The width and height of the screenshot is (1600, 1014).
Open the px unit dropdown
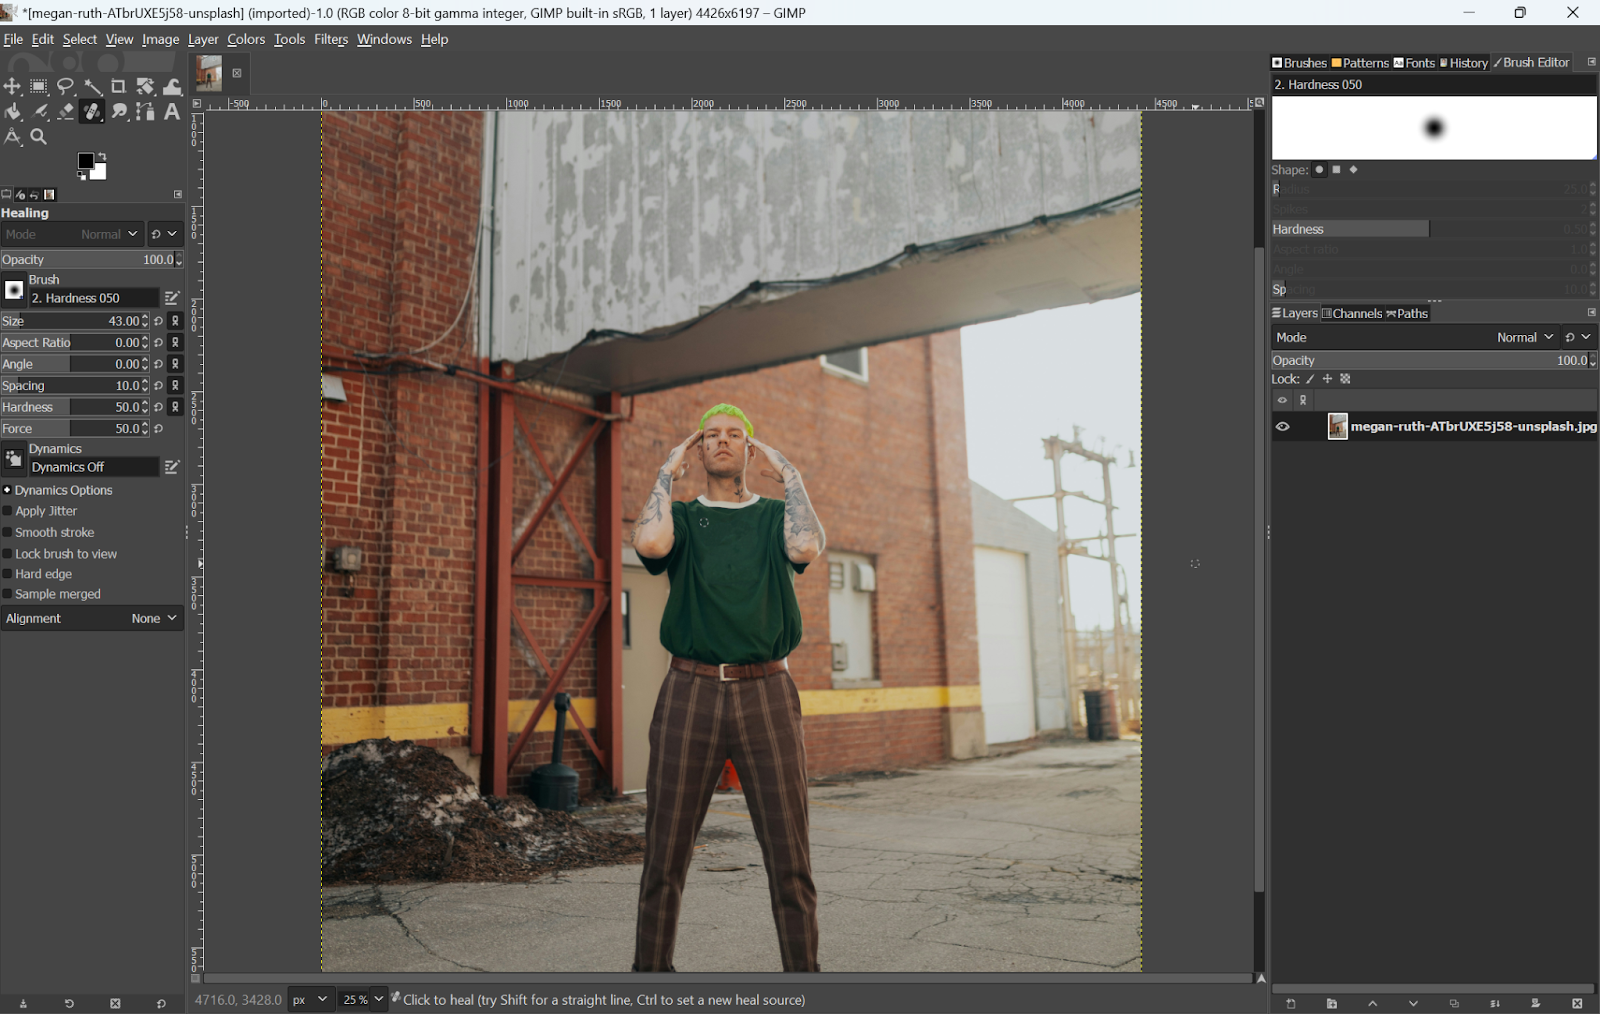click(x=309, y=999)
